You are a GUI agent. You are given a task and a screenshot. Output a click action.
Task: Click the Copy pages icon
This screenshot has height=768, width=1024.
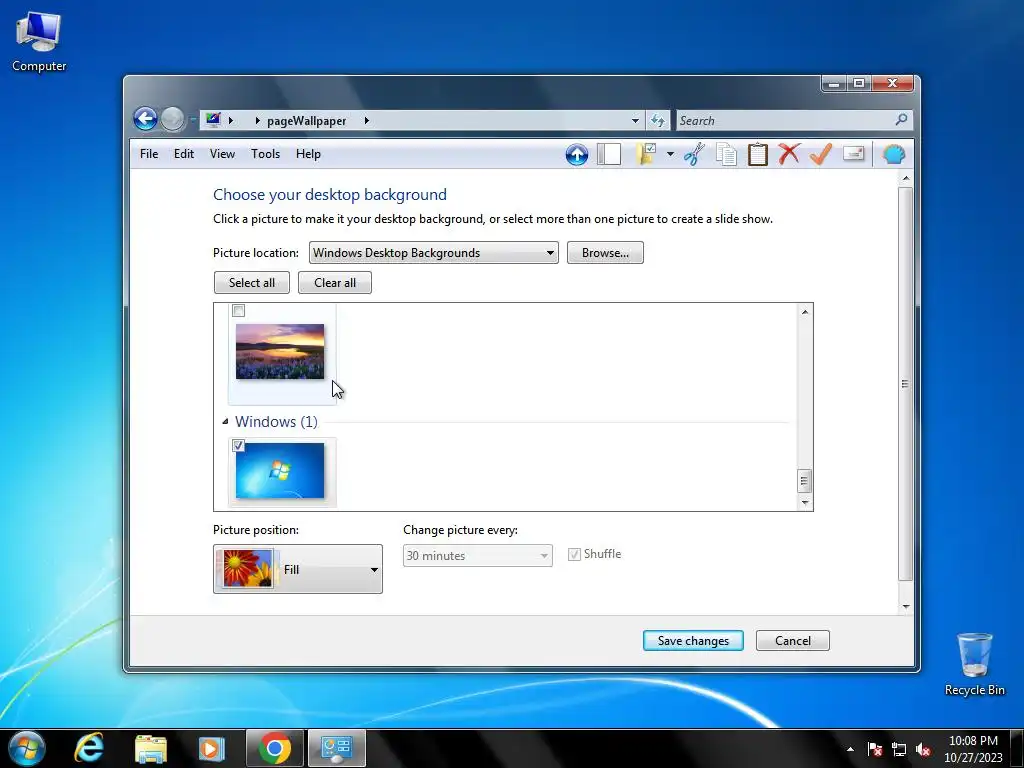(726, 155)
